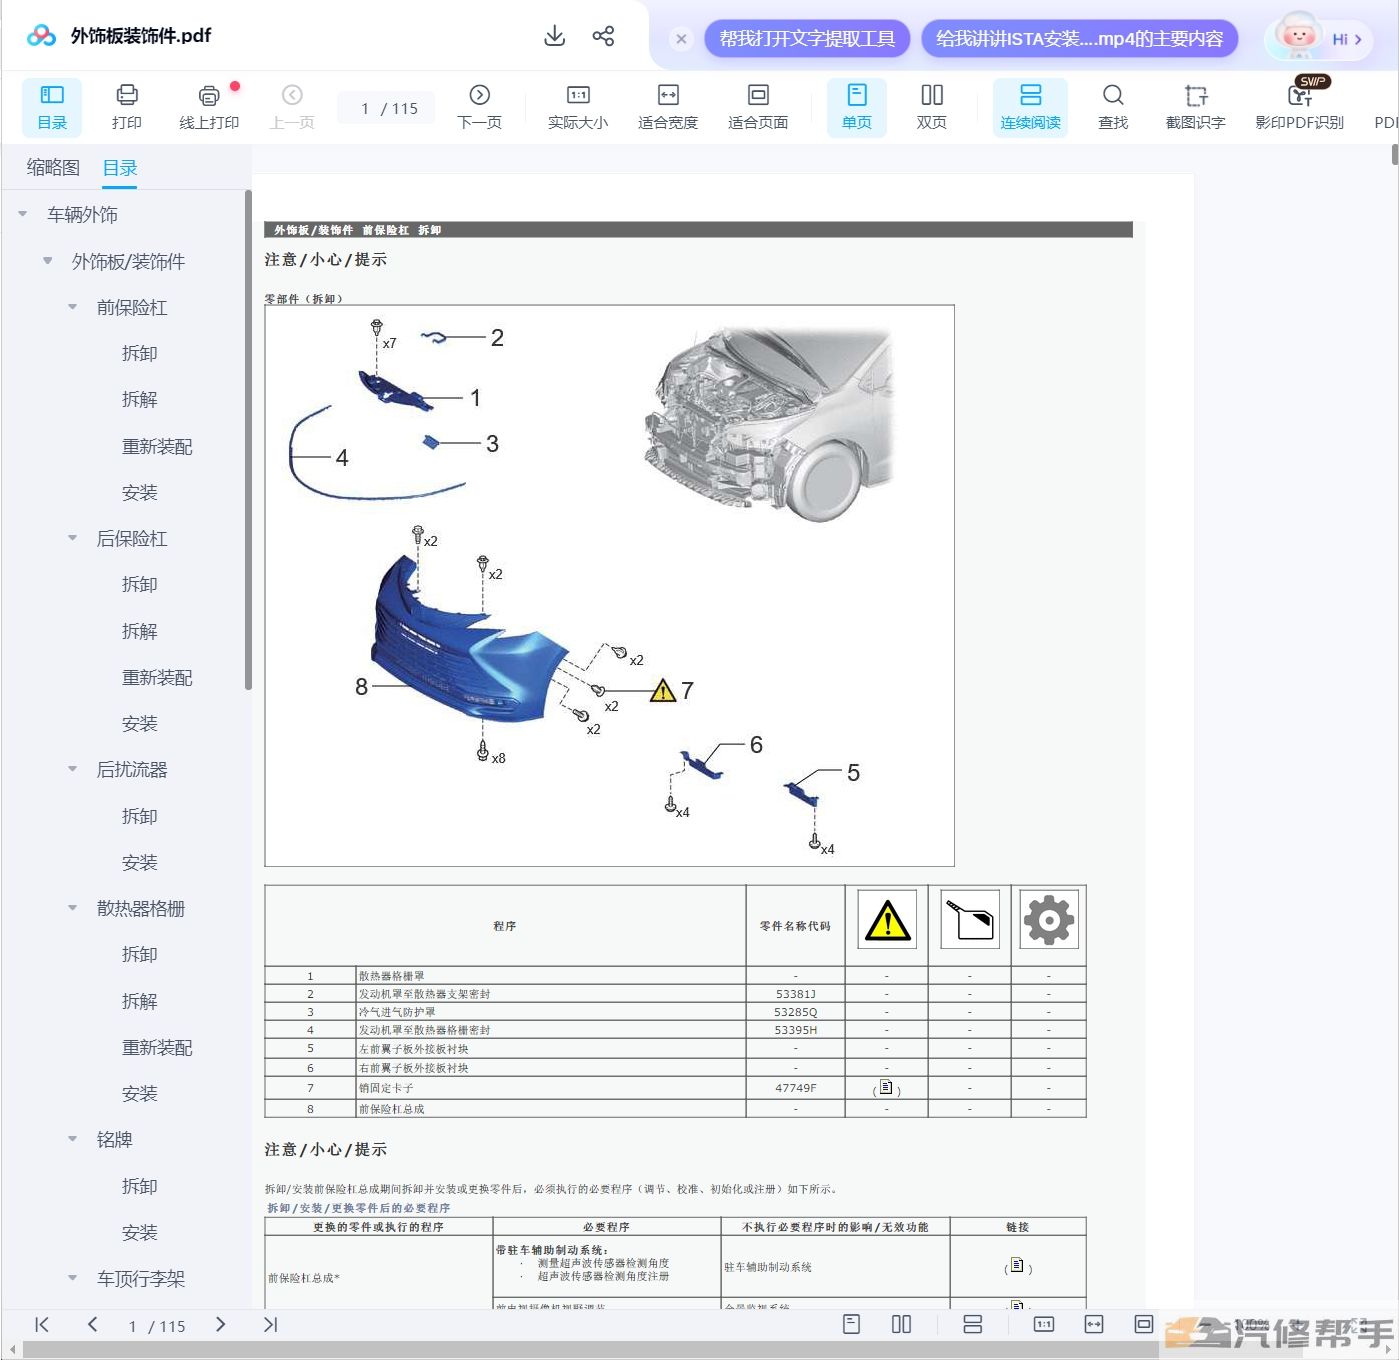Click 帮我打开文字提取工具 suggestion

[807, 39]
